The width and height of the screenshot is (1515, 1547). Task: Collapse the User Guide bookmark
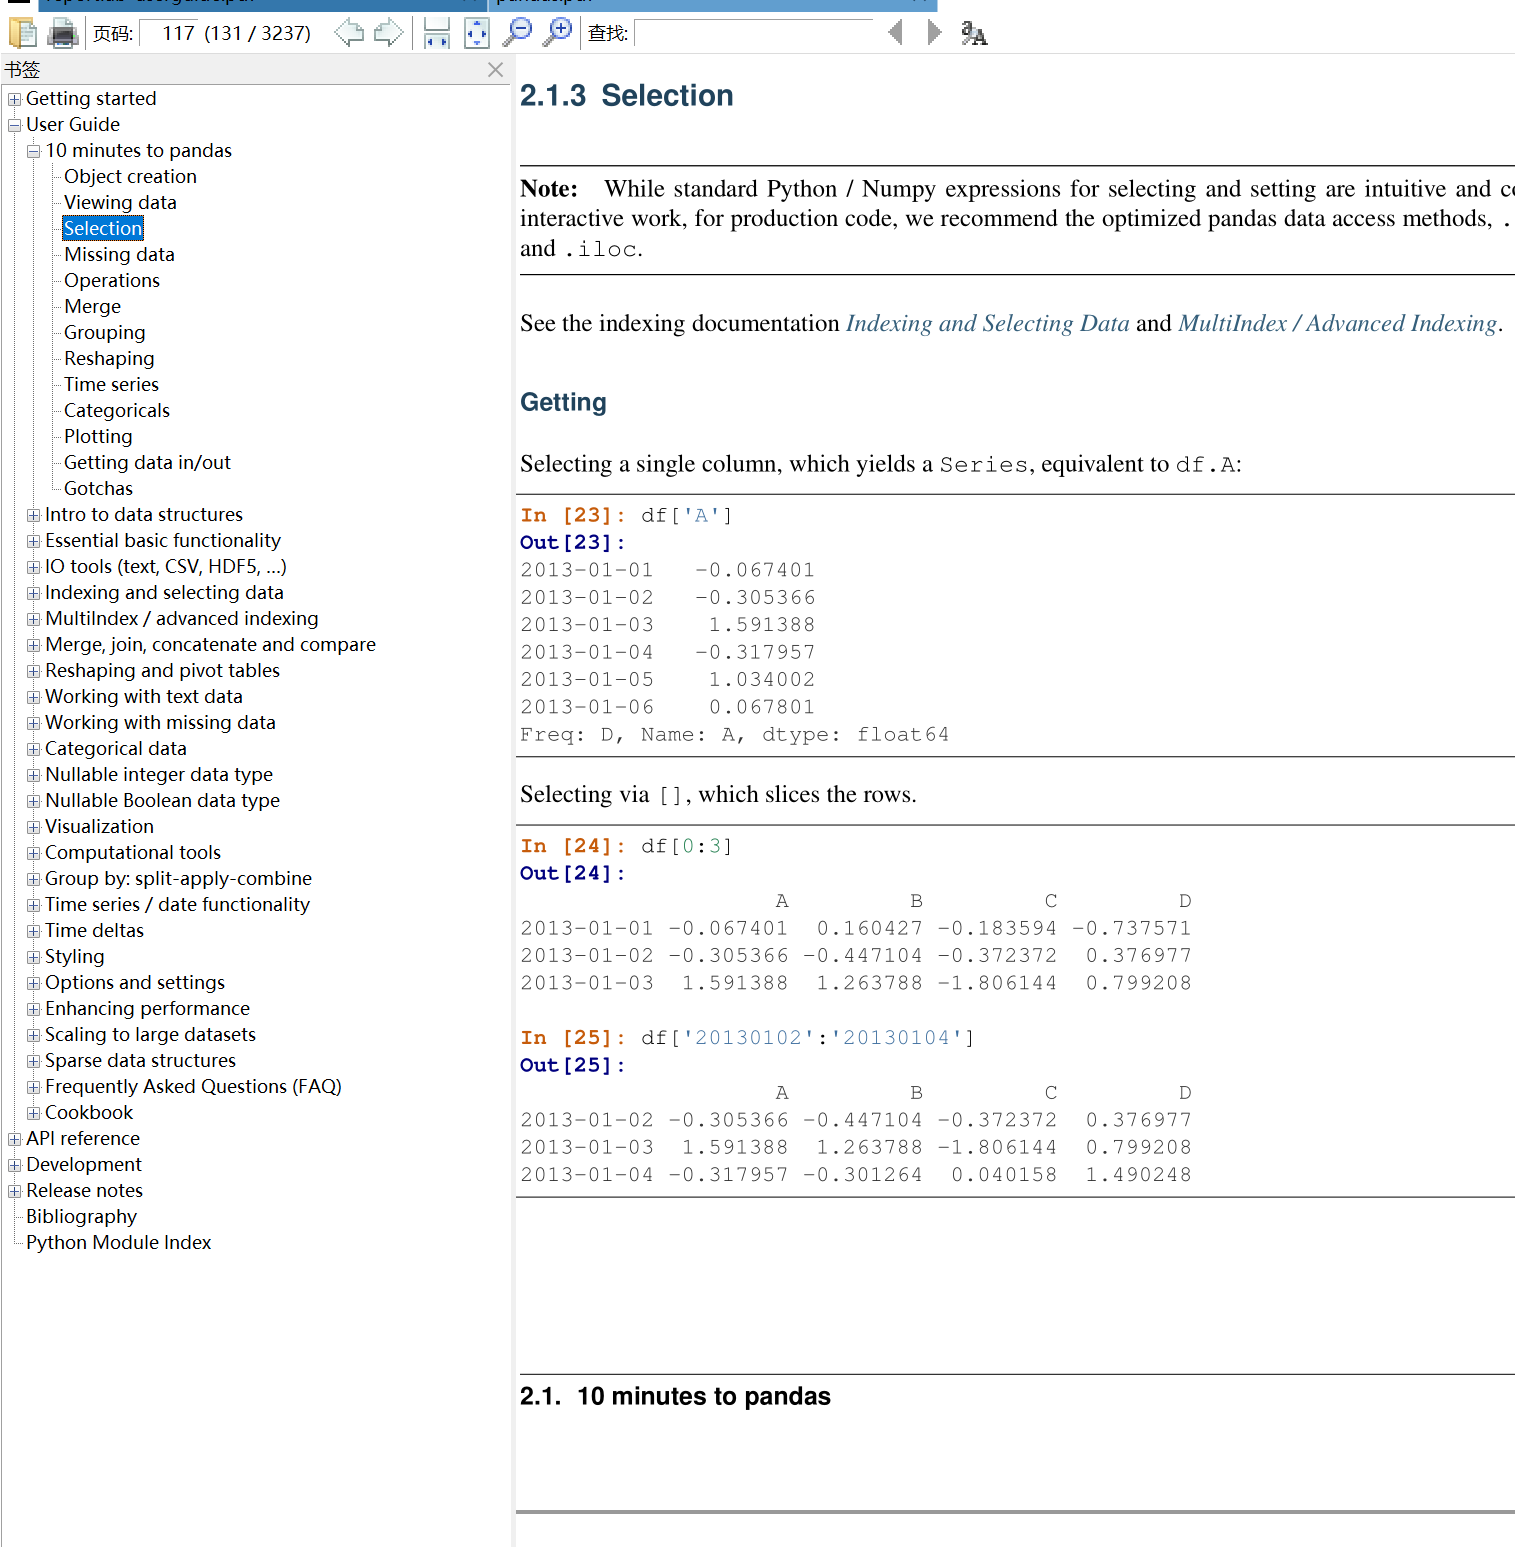(x=14, y=125)
